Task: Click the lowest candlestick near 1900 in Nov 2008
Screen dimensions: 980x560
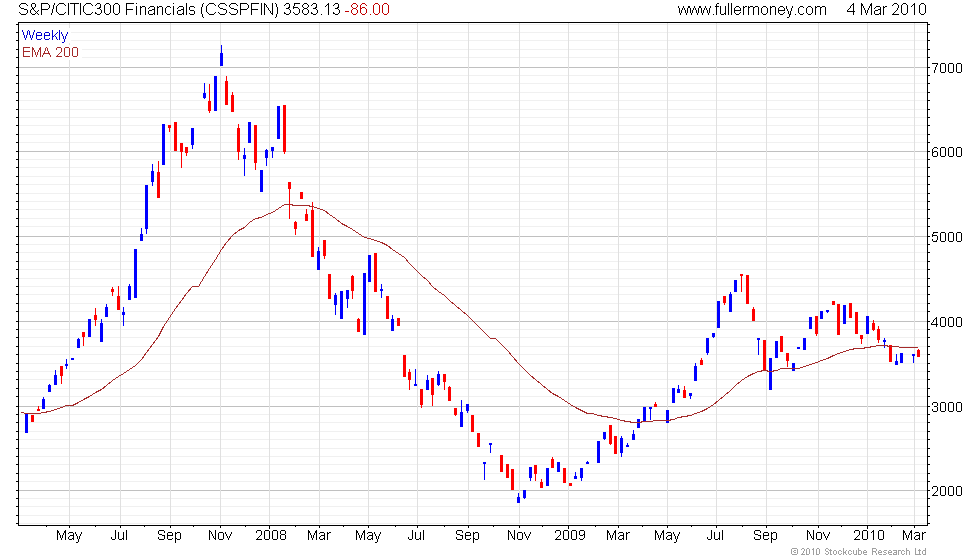Action: pos(518,498)
